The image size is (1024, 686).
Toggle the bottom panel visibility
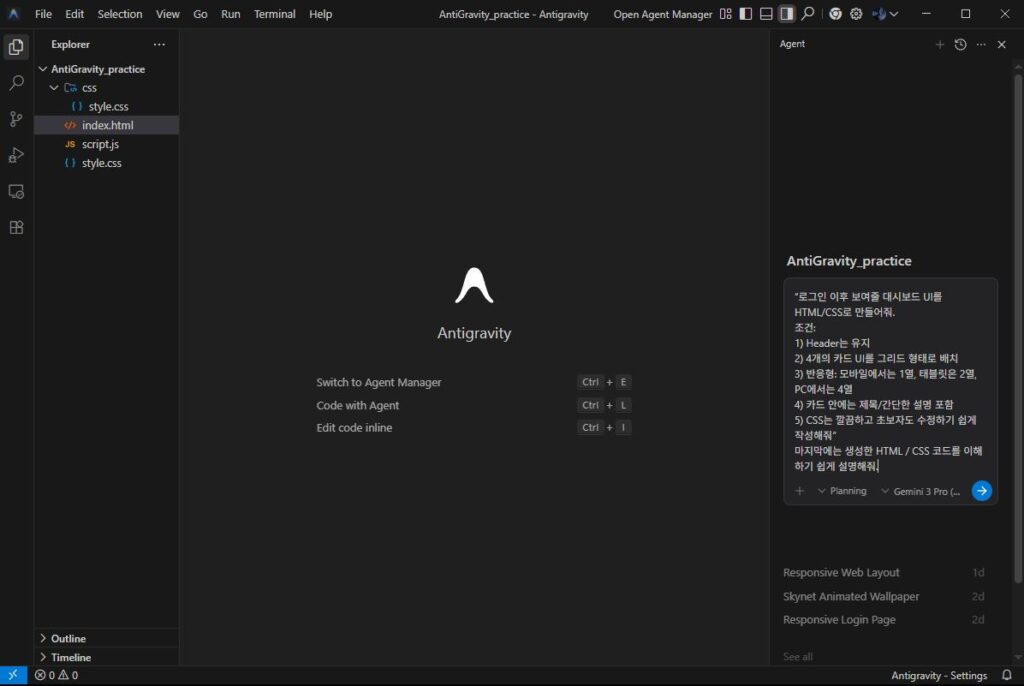[765, 14]
